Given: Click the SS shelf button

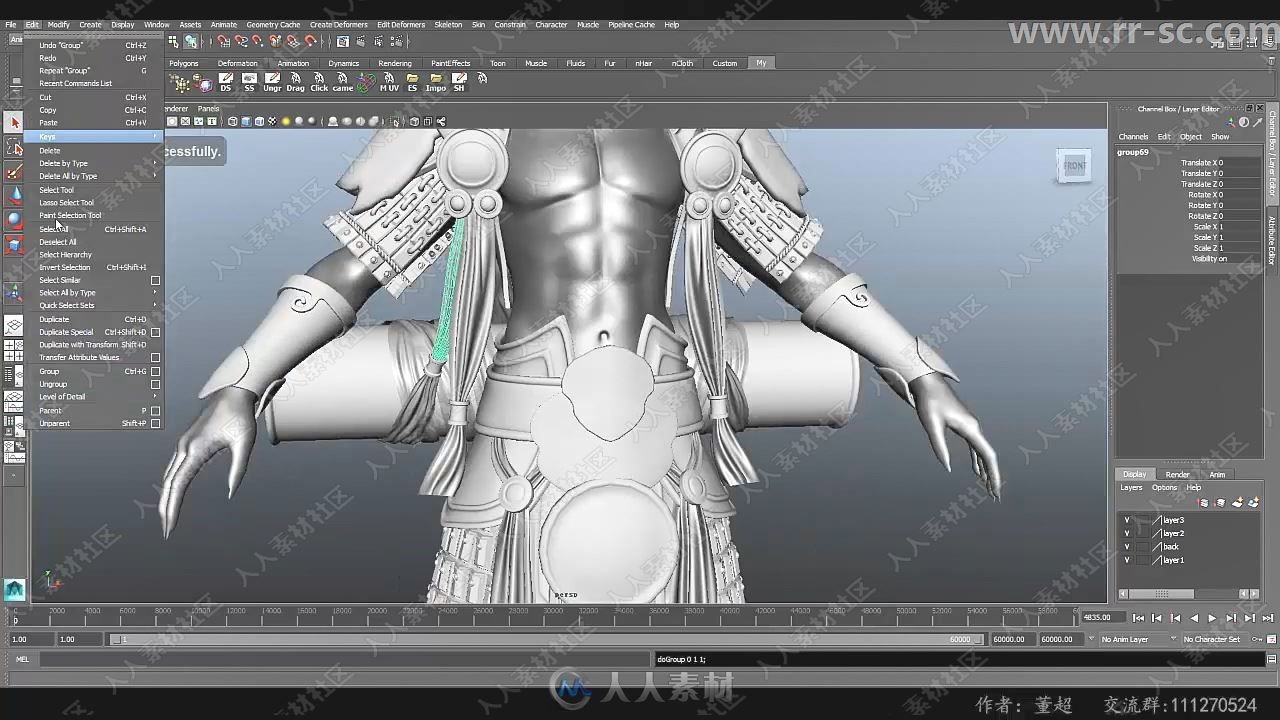Looking at the screenshot, I should pos(249,82).
